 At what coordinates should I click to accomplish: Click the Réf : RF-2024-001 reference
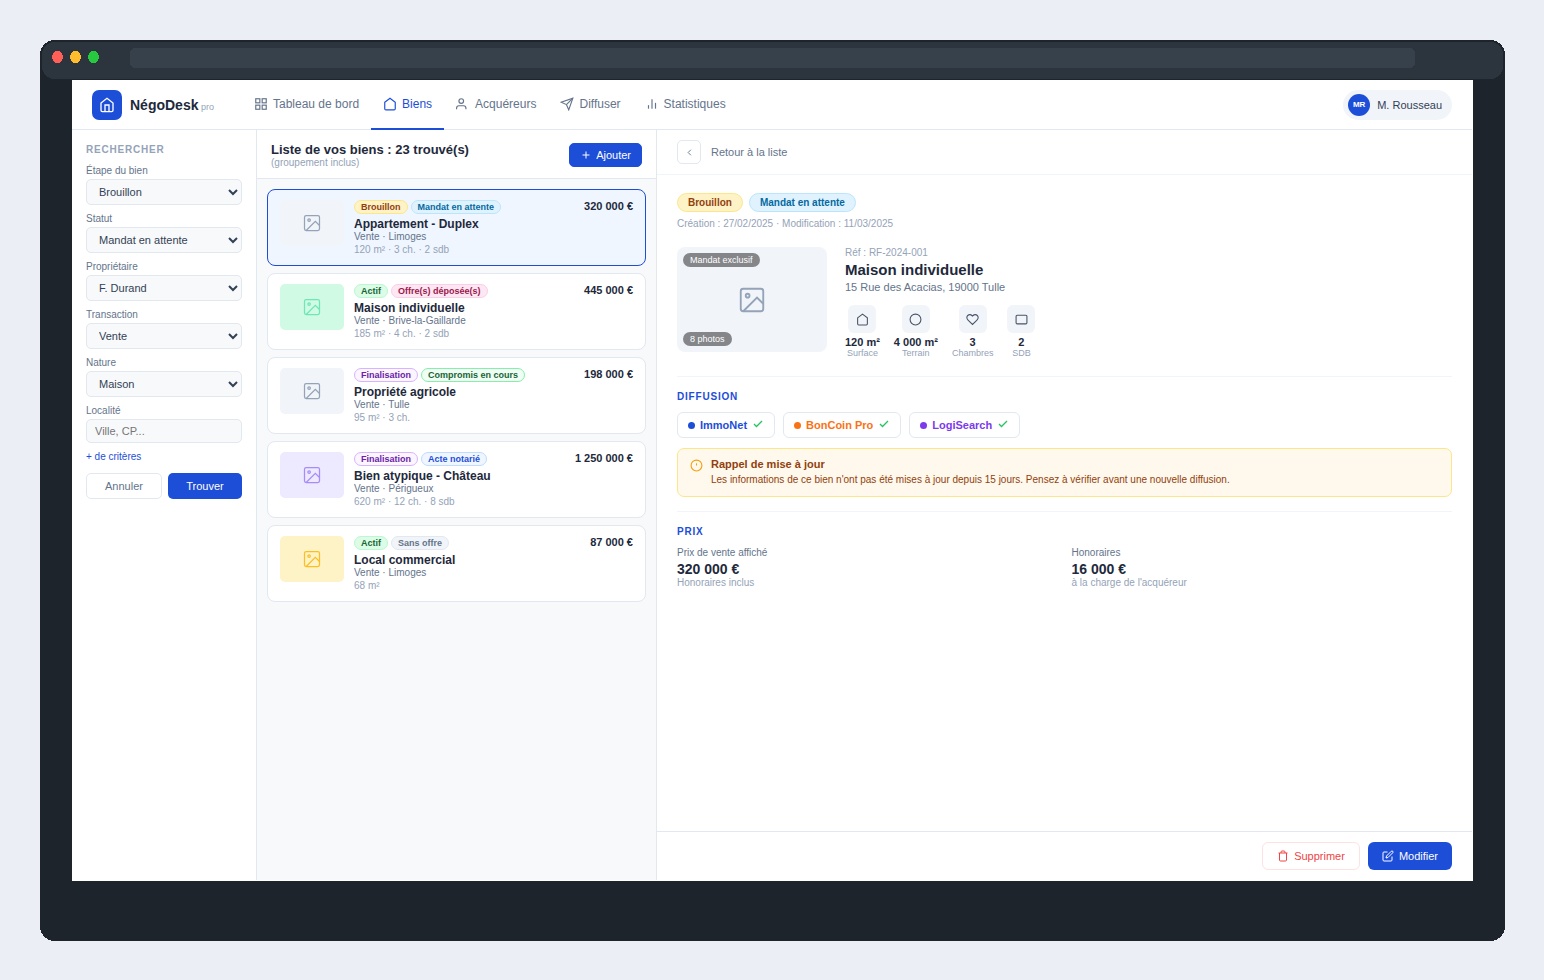click(x=886, y=252)
